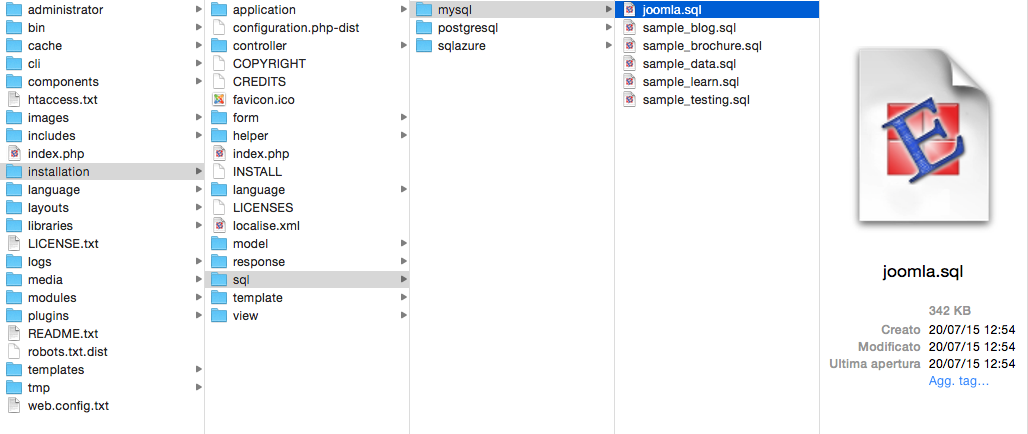The width and height of the screenshot is (1028, 434).
Task: Click the sample_testing.sql file icon
Action: coord(629,100)
